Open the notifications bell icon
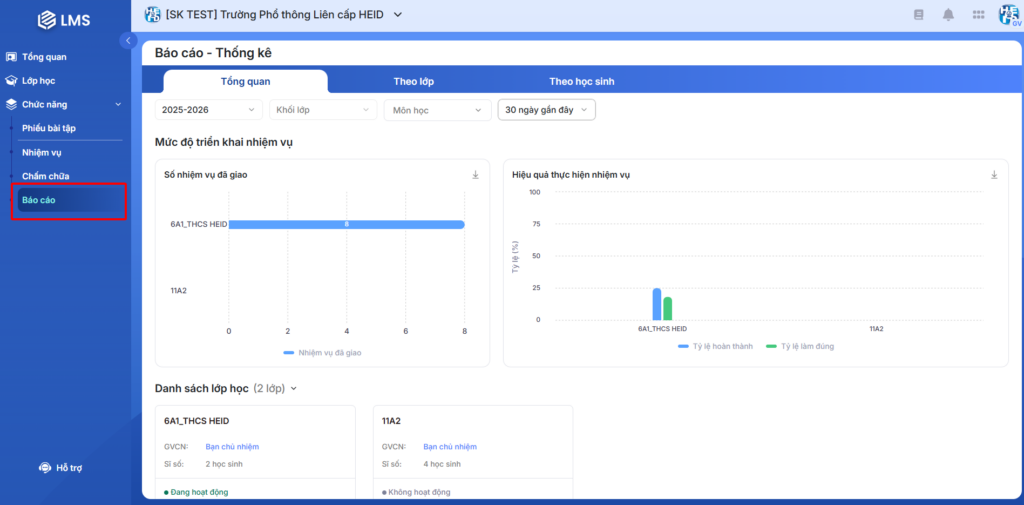The height and width of the screenshot is (505, 1024). click(x=948, y=14)
